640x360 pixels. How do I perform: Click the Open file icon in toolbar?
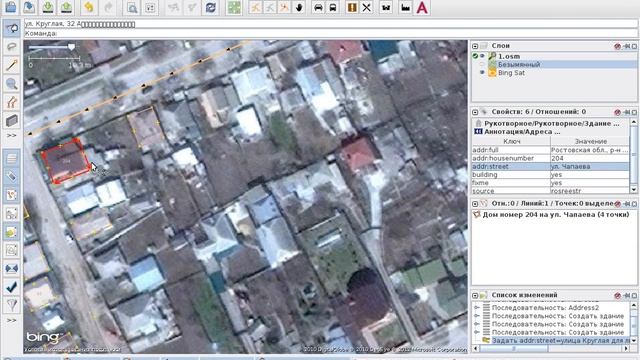click(11, 7)
